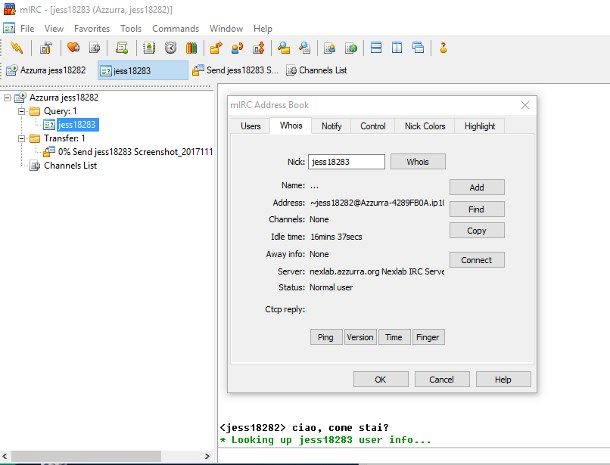Open the Colors toolbar icon

[x=191, y=48]
